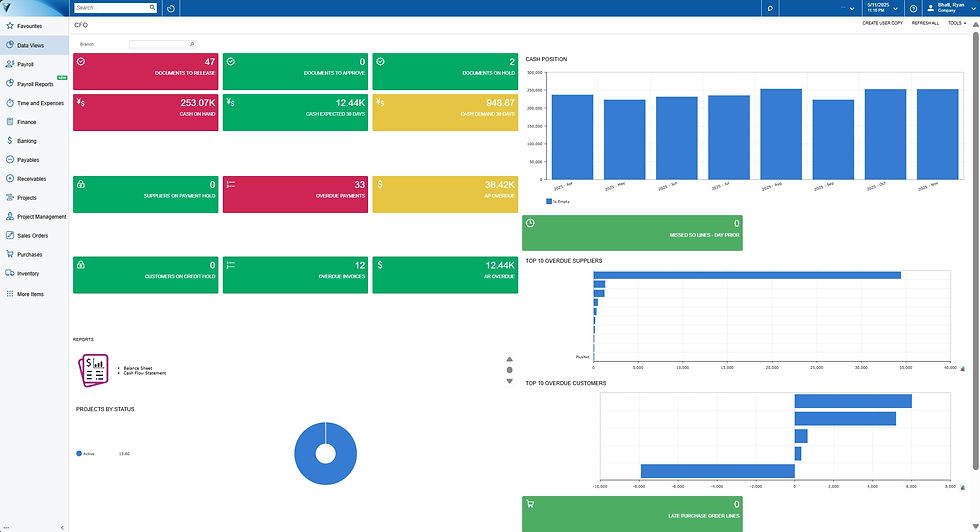980x532 pixels.
Task: Open Payroll Reports workspace
Action: (x=34, y=84)
